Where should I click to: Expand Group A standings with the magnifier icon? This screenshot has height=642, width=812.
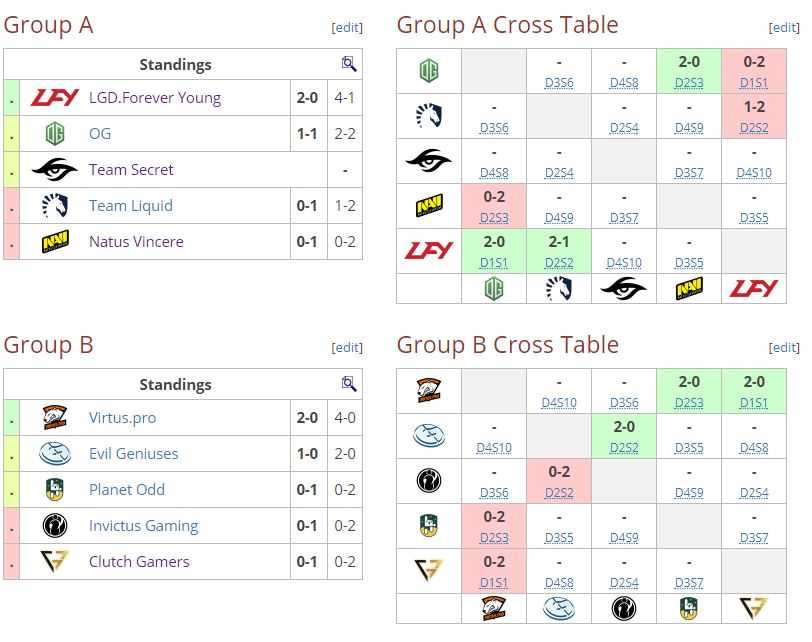click(x=349, y=64)
